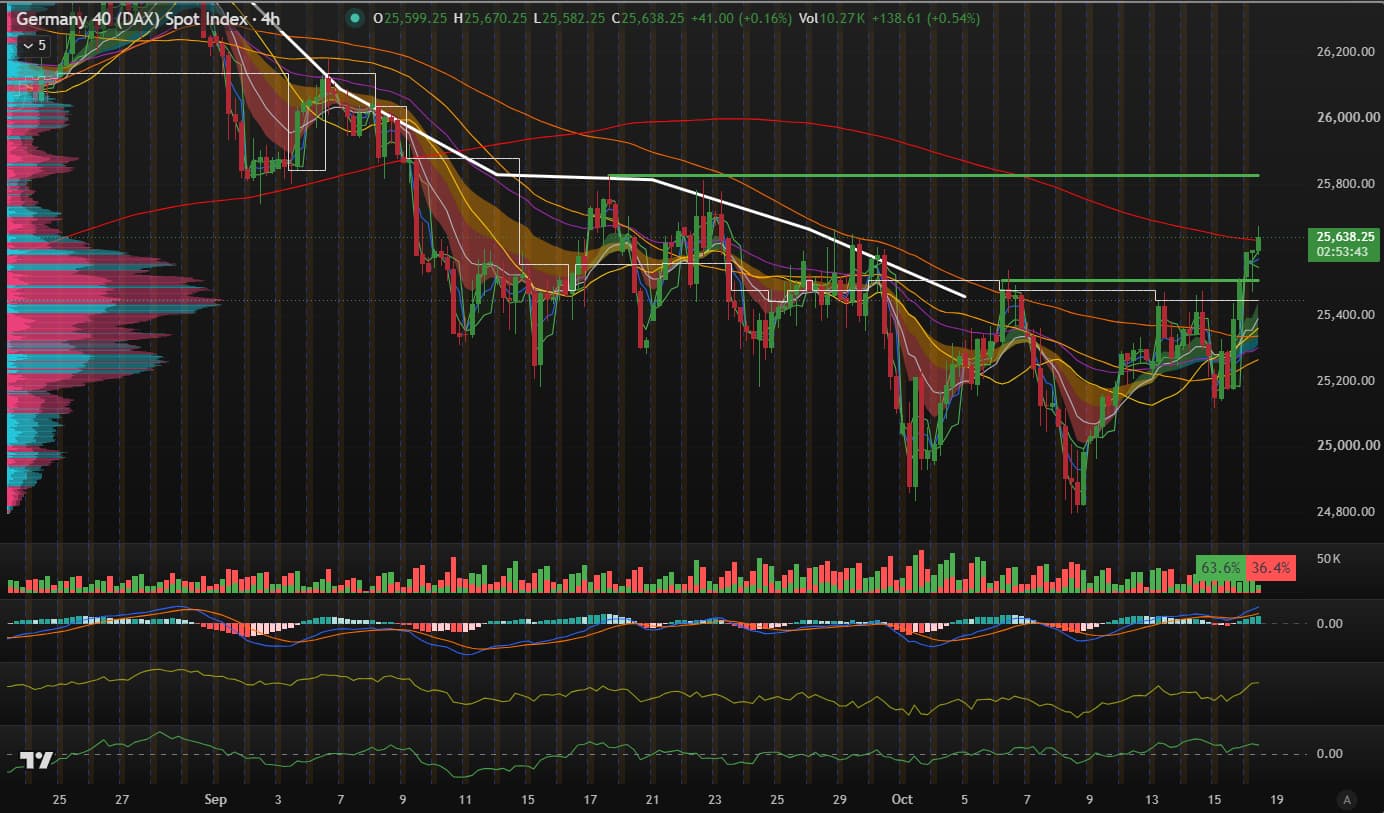The width and height of the screenshot is (1384, 813).
Task: Click the green 63.6% buy volume label
Action: [1220, 568]
